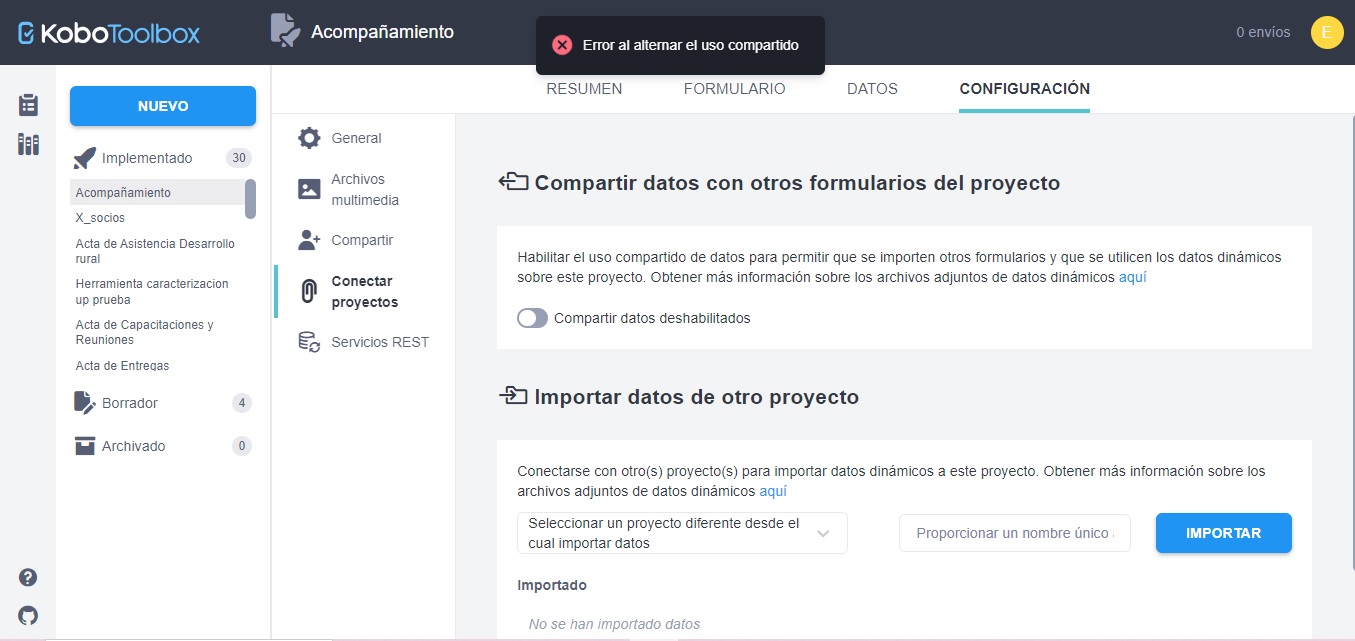Select the Conectar proyectos paperclip icon

pyautogui.click(x=308, y=291)
